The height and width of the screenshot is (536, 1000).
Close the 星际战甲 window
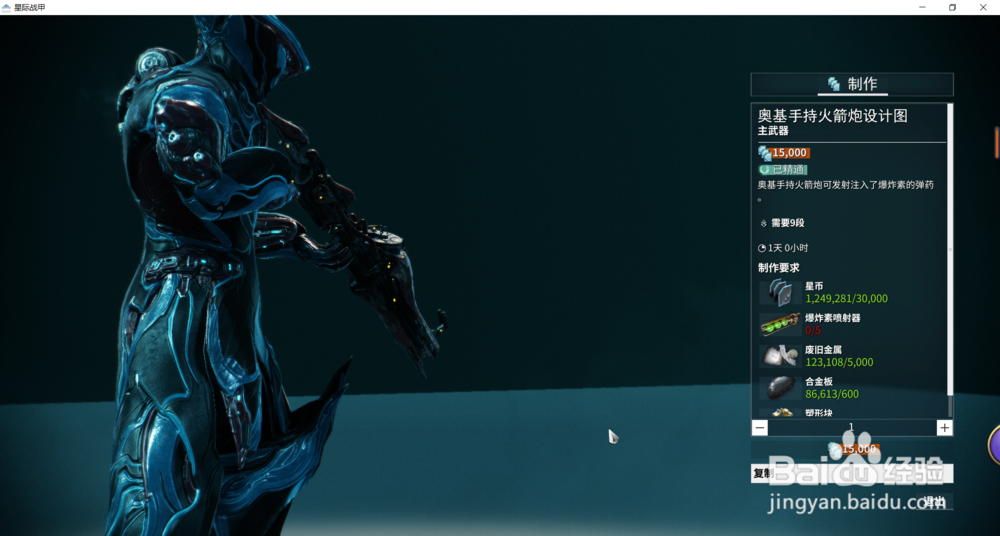(x=983, y=8)
